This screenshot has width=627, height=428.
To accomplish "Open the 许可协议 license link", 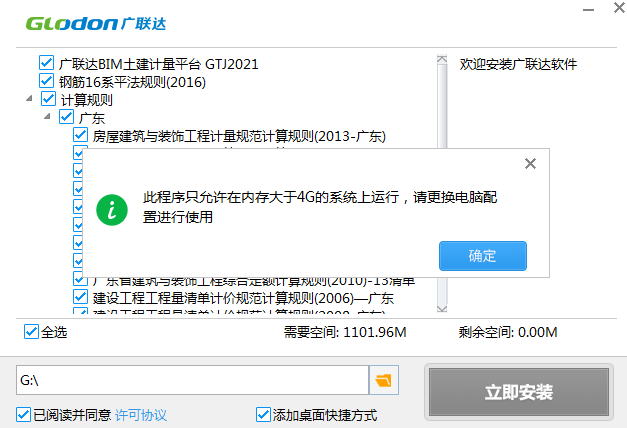I will coord(141,415).
